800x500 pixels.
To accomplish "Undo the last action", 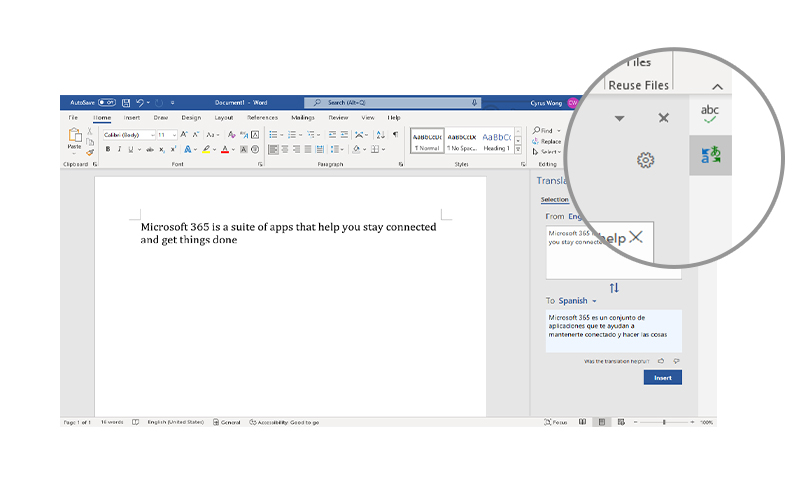I will click(x=139, y=103).
